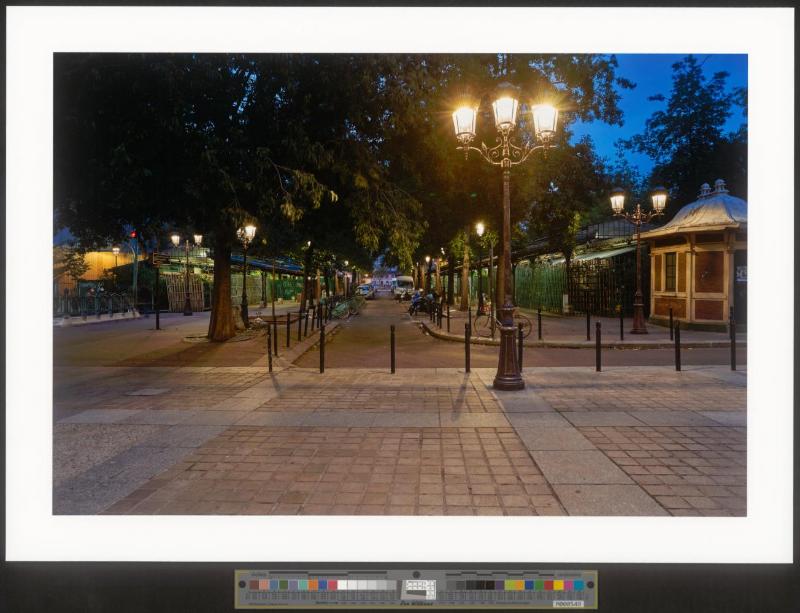
Task: Click the triple-globe street lamp head
Action: 505,120
